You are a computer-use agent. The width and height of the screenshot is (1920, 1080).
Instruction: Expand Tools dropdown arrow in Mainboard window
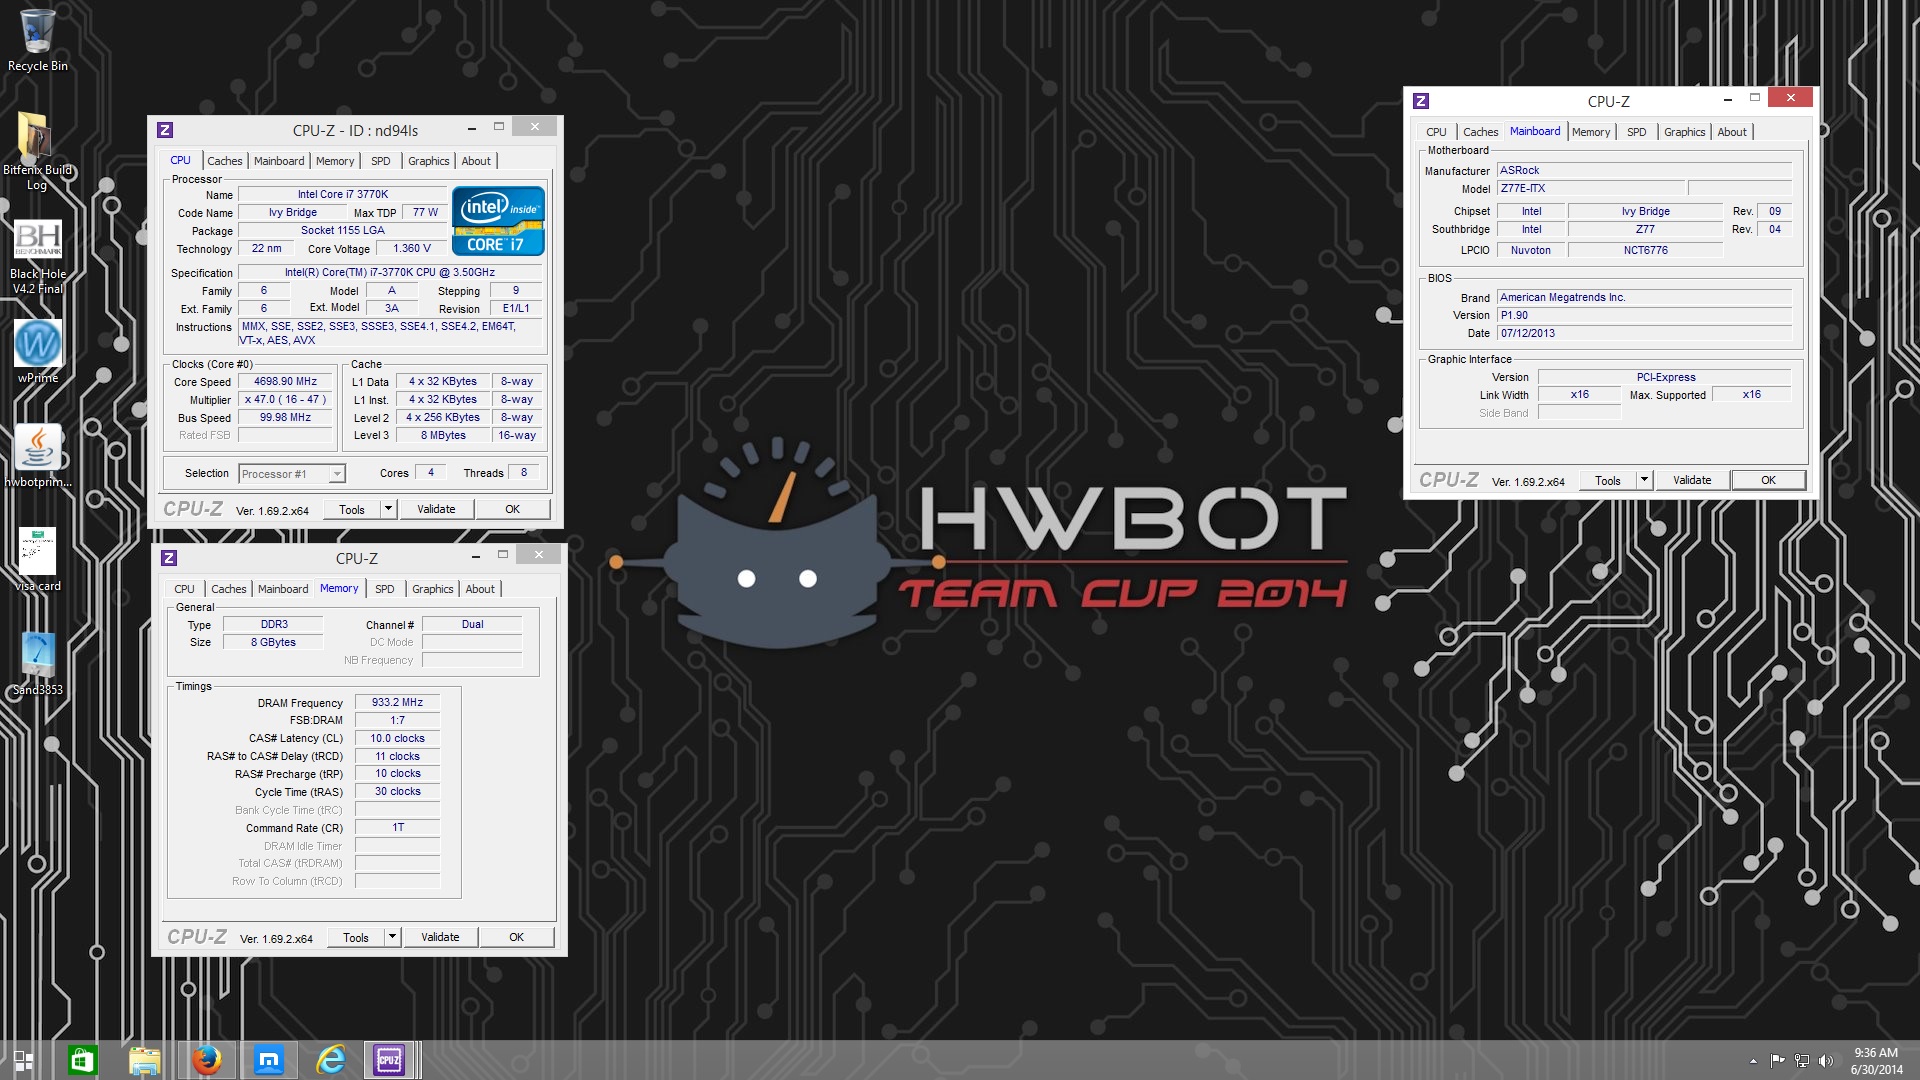[1644, 480]
